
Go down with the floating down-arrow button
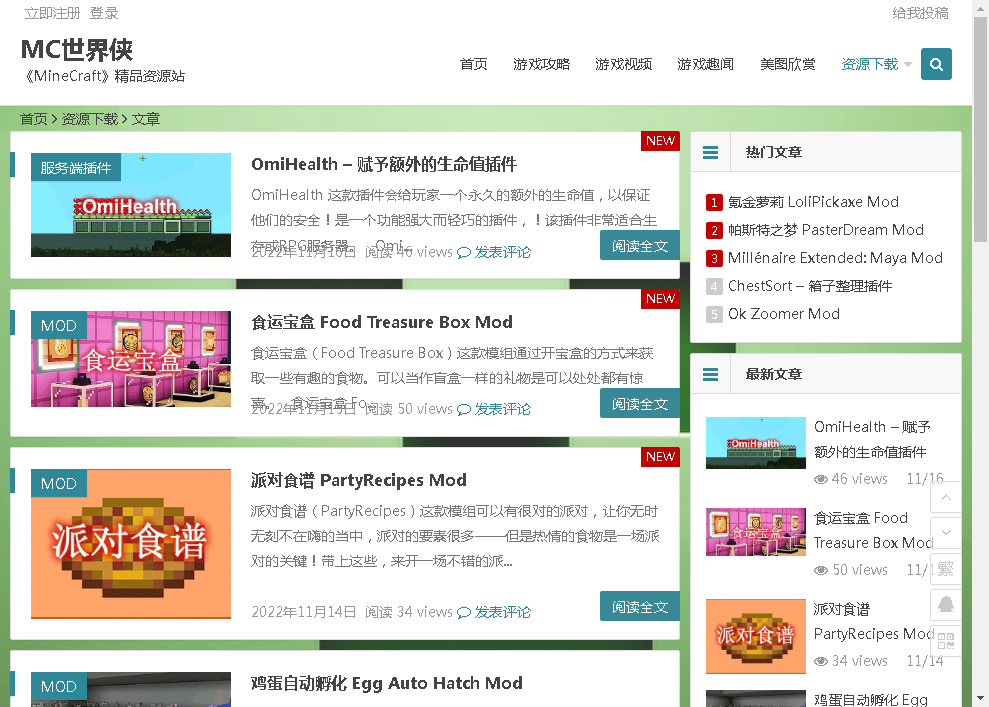[x=945, y=532]
